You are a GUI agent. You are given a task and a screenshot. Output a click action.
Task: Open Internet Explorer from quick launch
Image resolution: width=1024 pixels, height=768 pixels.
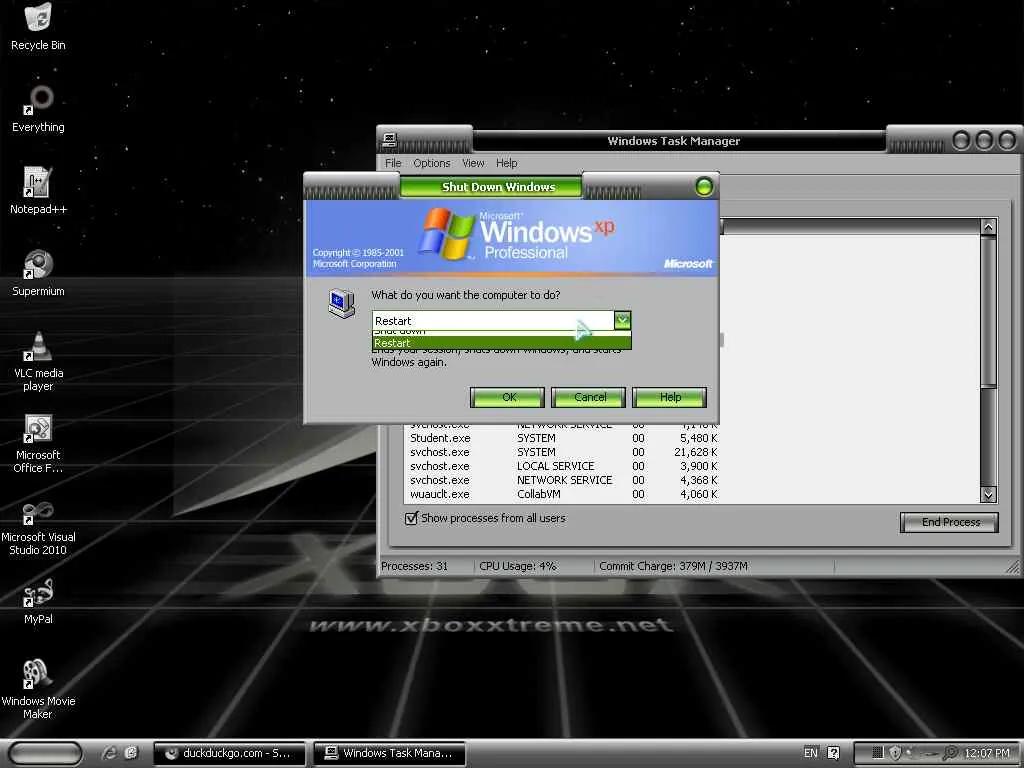coord(109,753)
